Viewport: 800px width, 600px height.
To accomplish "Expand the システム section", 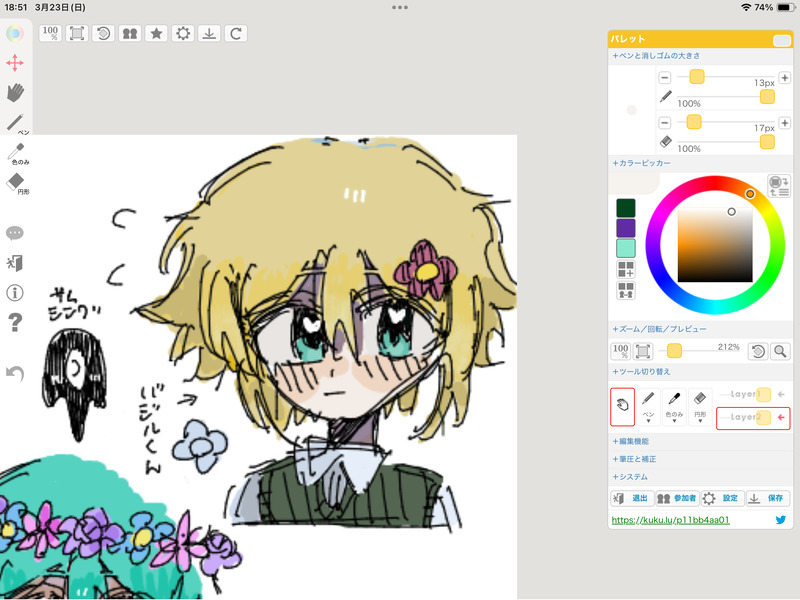I will [630, 477].
